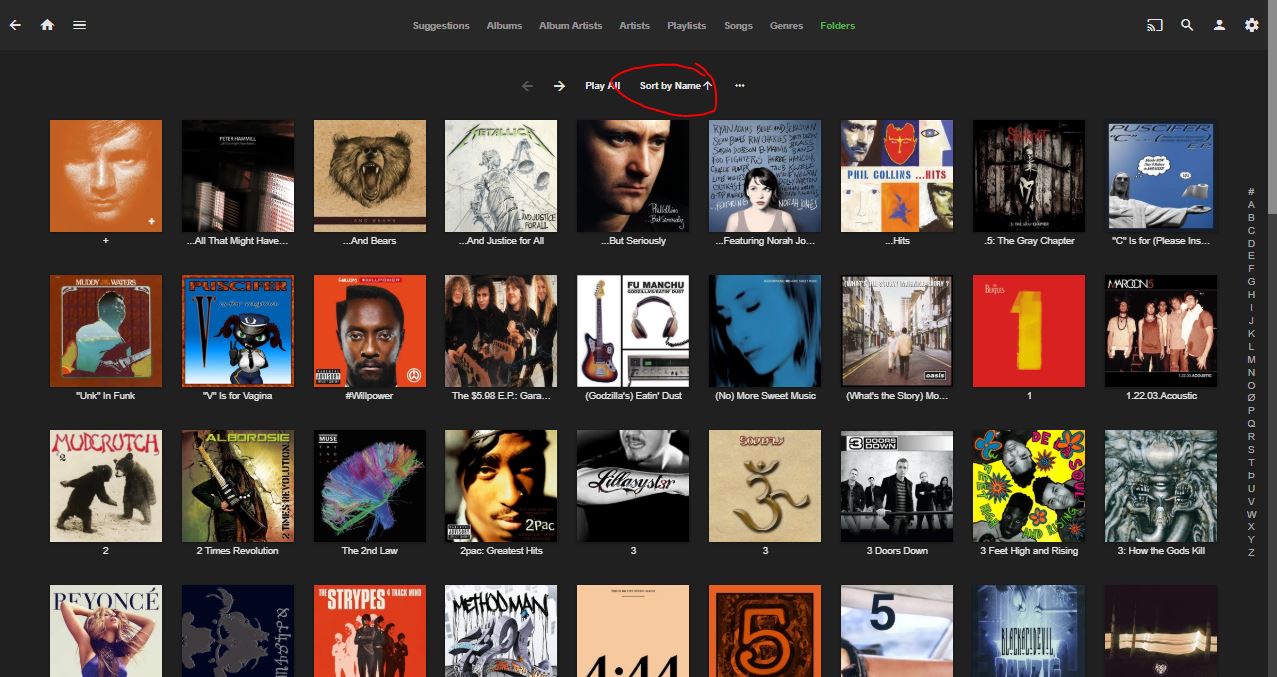1277x677 pixels.
Task: Click the 'The $5.98 E.P.: Gara...' title
Action: [501, 396]
